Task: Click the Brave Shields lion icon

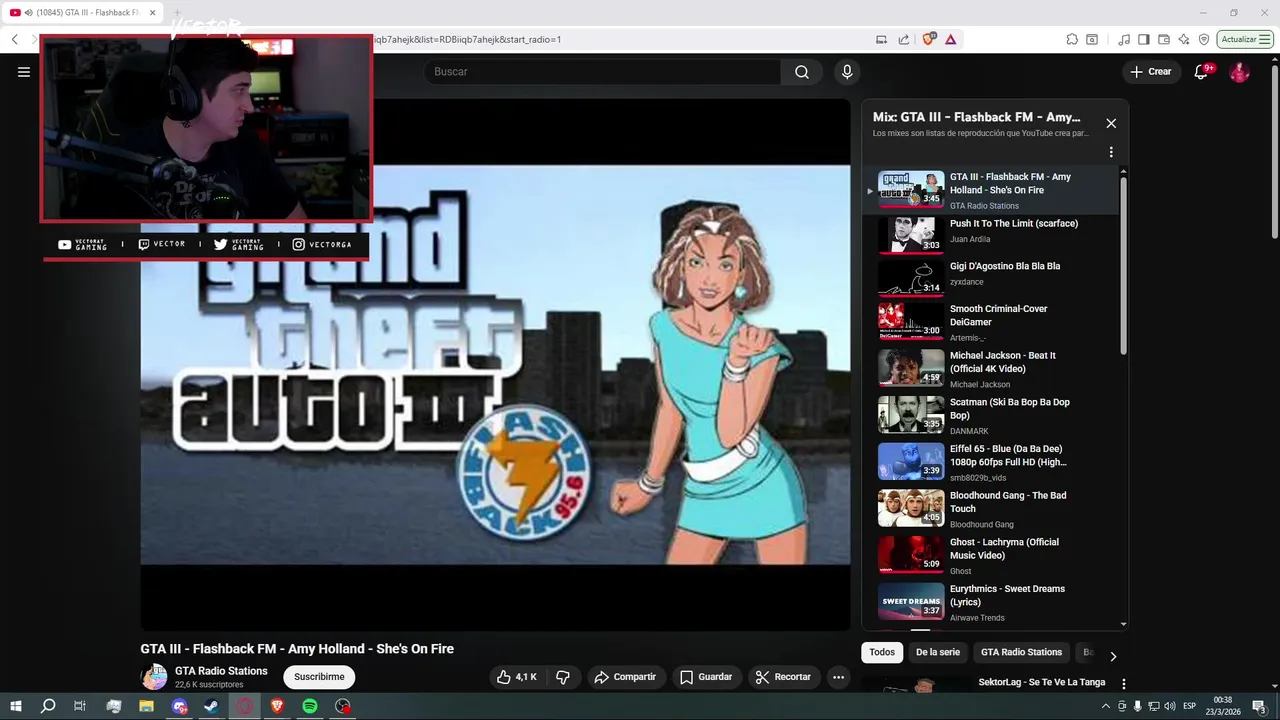Action: tap(929, 39)
